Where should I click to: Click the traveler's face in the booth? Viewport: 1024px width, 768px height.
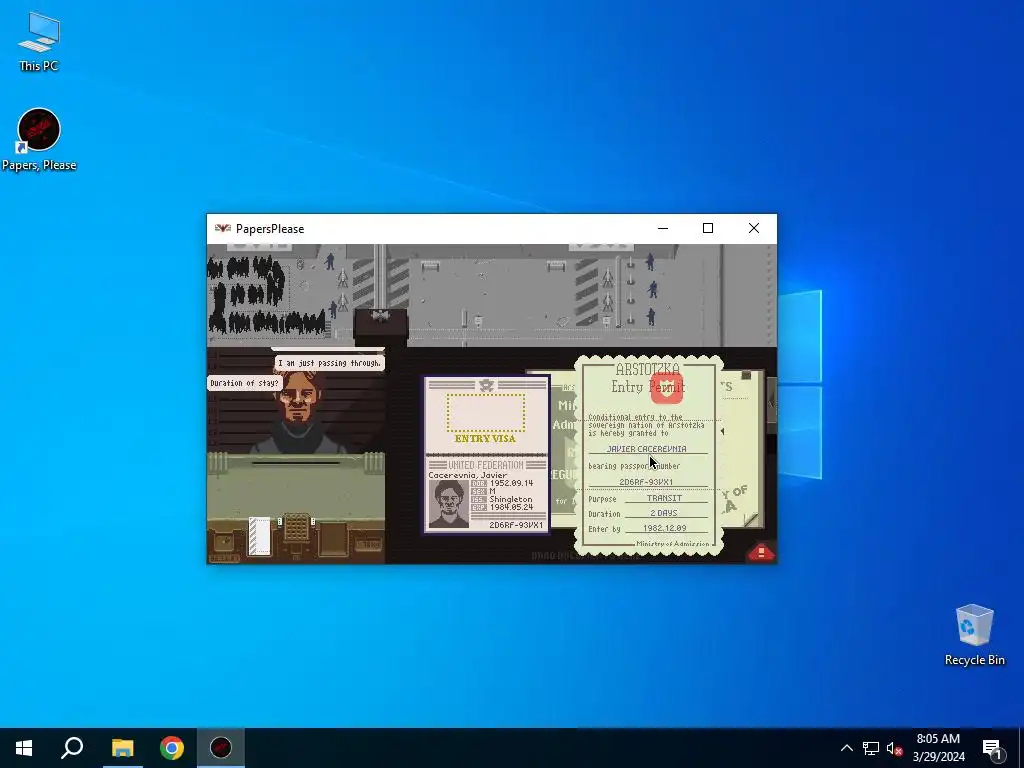(x=299, y=398)
